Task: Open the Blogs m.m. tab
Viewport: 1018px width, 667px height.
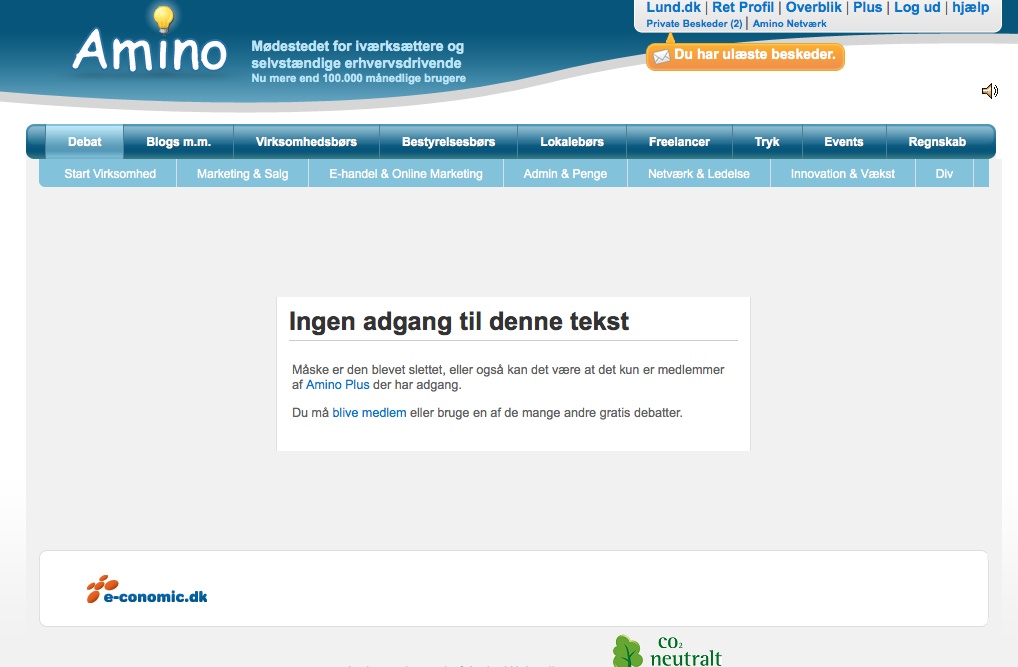Action: click(x=178, y=142)
